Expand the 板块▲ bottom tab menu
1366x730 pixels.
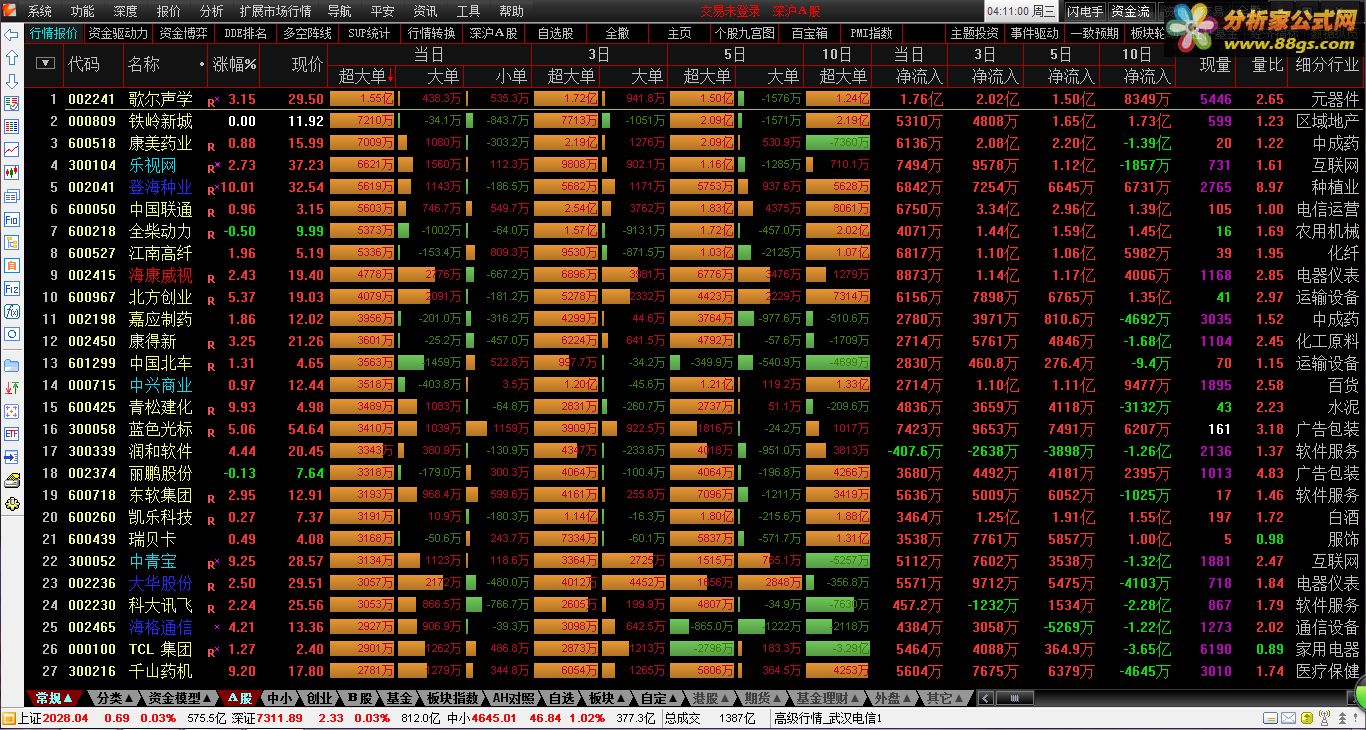pyautogui.click(x=606, y=698)
